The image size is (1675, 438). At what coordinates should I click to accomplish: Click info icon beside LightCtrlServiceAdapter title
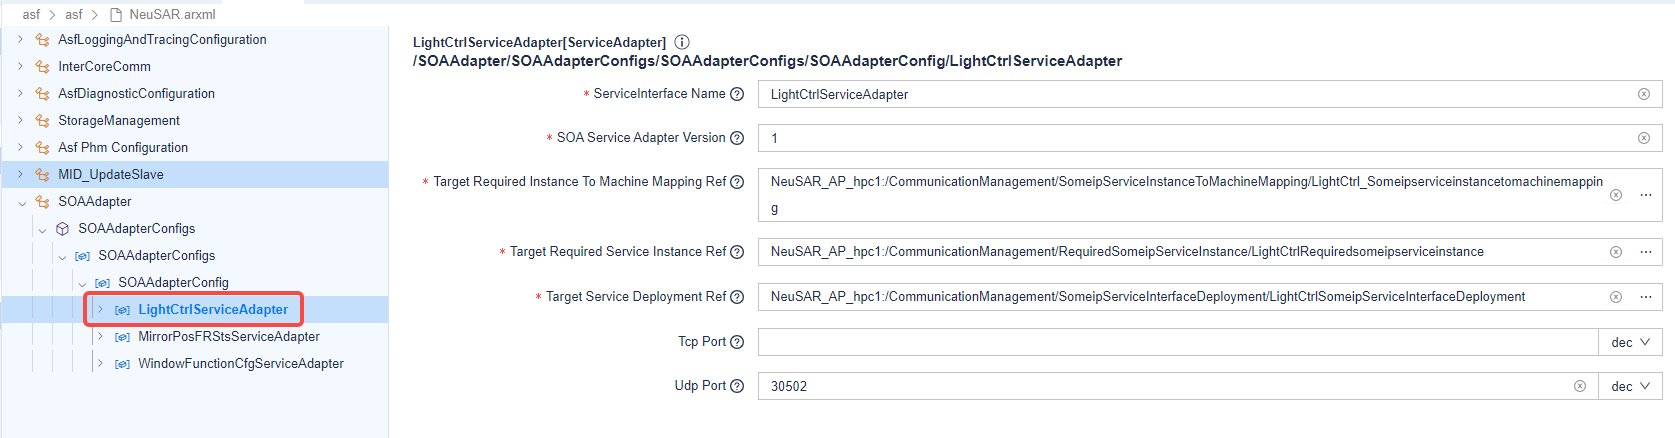(682, 42)
